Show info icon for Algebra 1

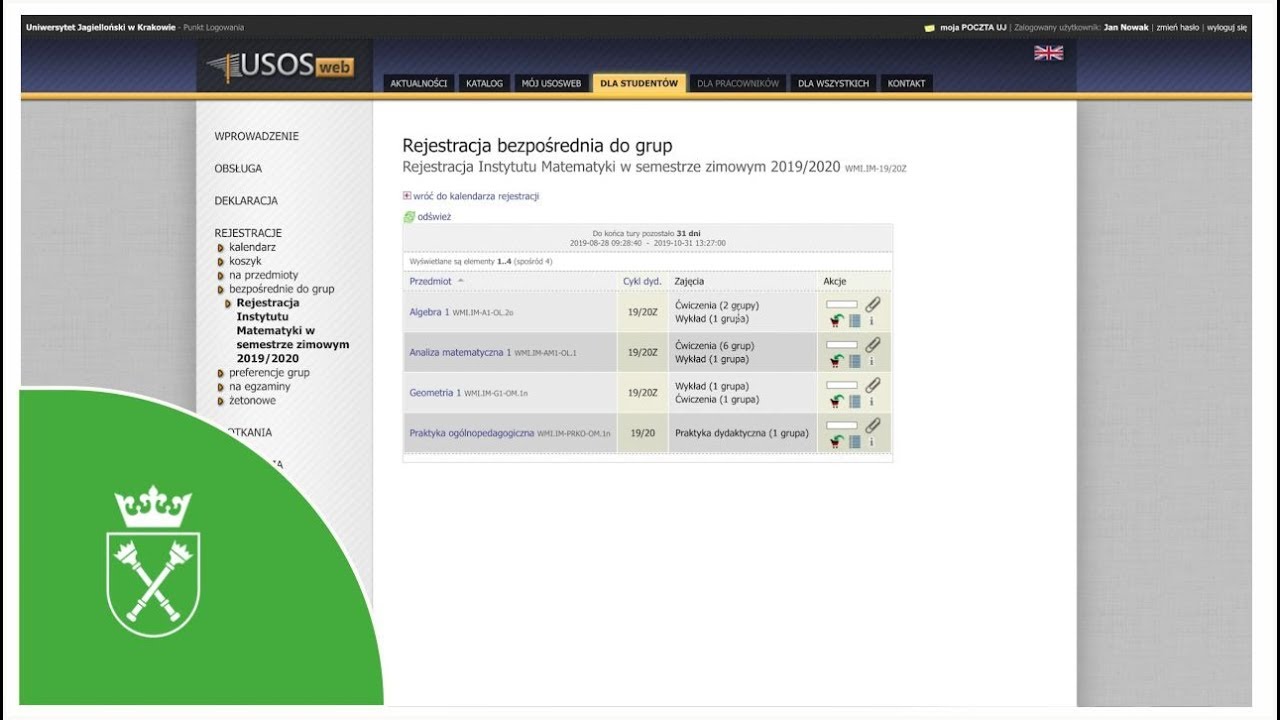(871, 321)
